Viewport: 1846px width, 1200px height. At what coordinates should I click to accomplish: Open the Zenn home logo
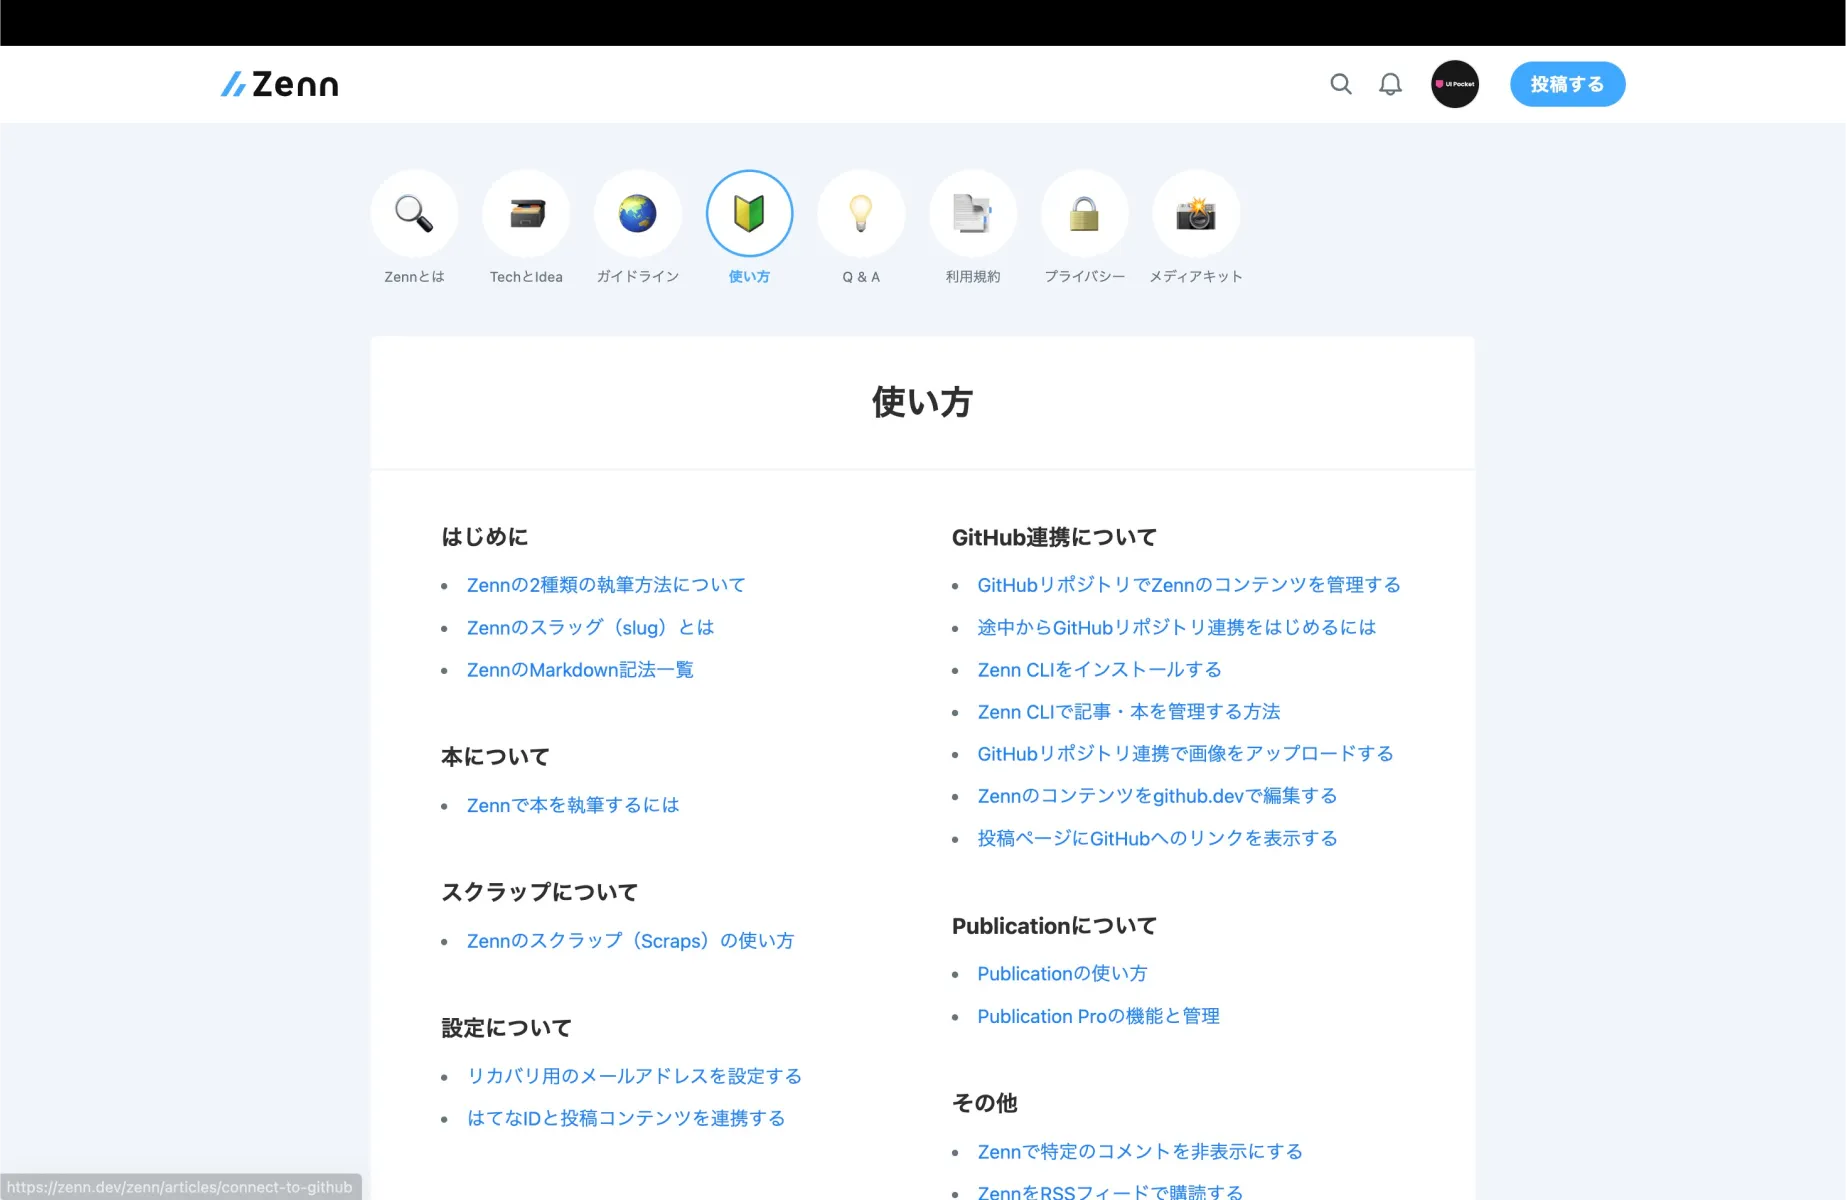280,84
